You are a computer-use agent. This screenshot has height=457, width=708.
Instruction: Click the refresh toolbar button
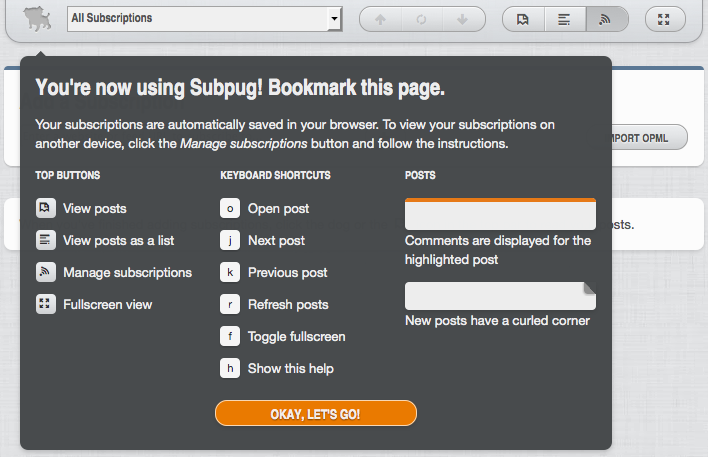click(x=421, y=19)
